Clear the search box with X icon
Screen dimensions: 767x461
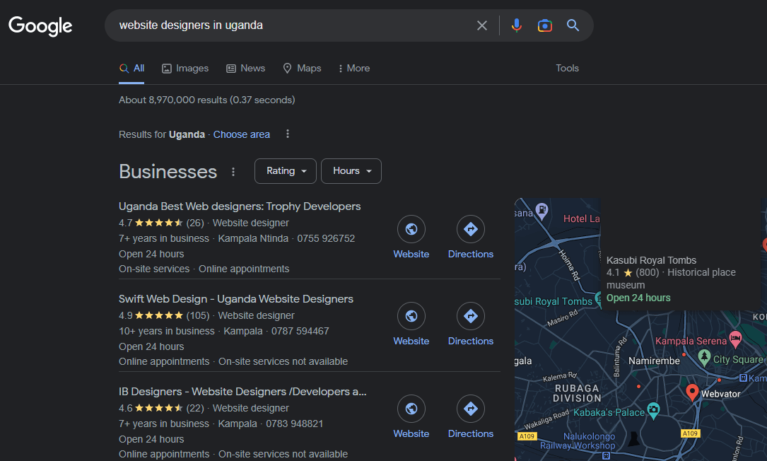click(482, 25)
